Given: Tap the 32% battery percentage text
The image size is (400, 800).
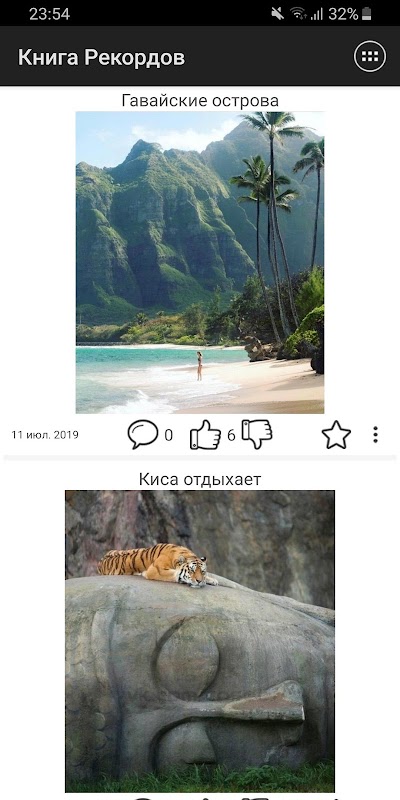Looking at the screenshot, I should [x=343, y=14].
